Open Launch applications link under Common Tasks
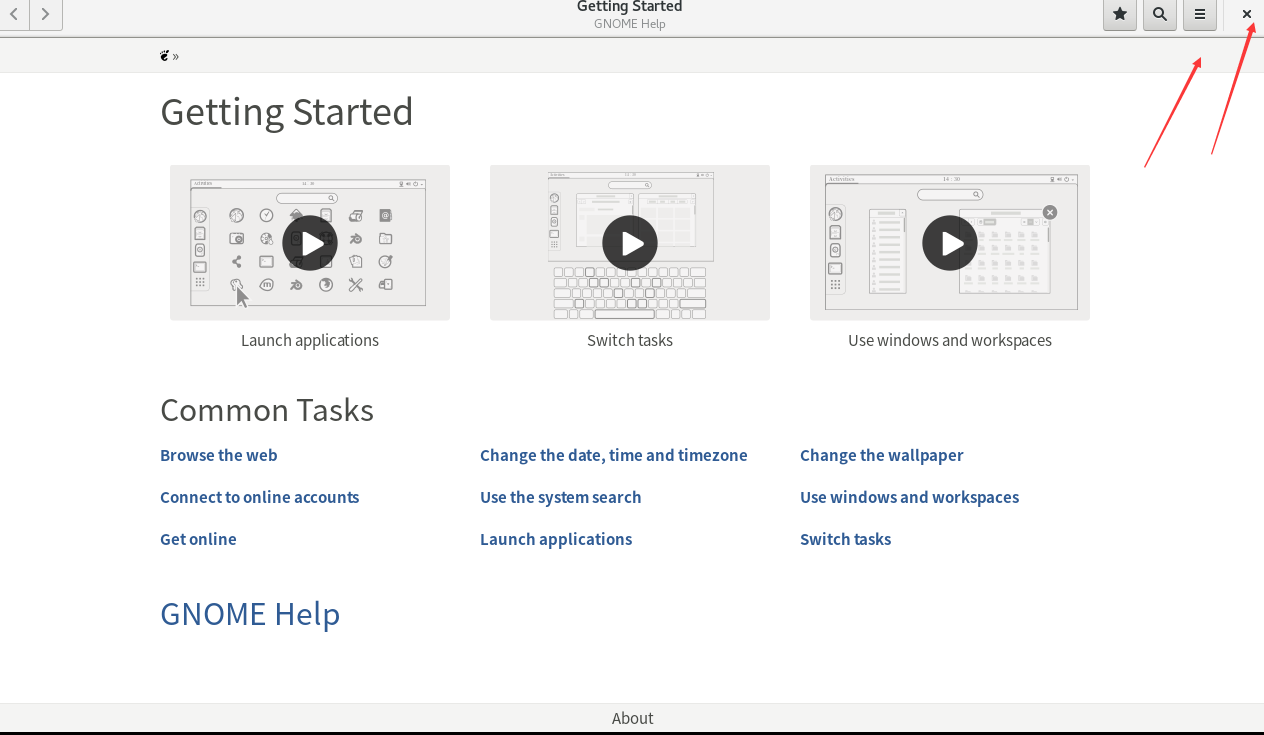 coord(556,539)
